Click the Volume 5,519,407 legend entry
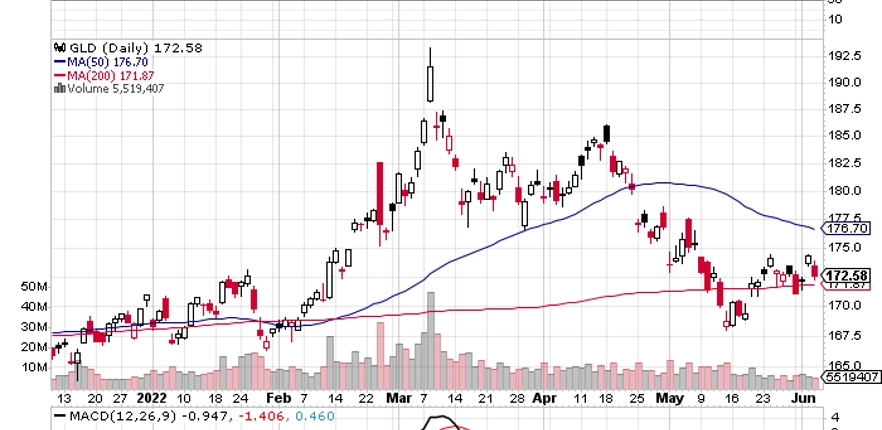The width and height of the screenshot is (882, 430). click(116, 88)
